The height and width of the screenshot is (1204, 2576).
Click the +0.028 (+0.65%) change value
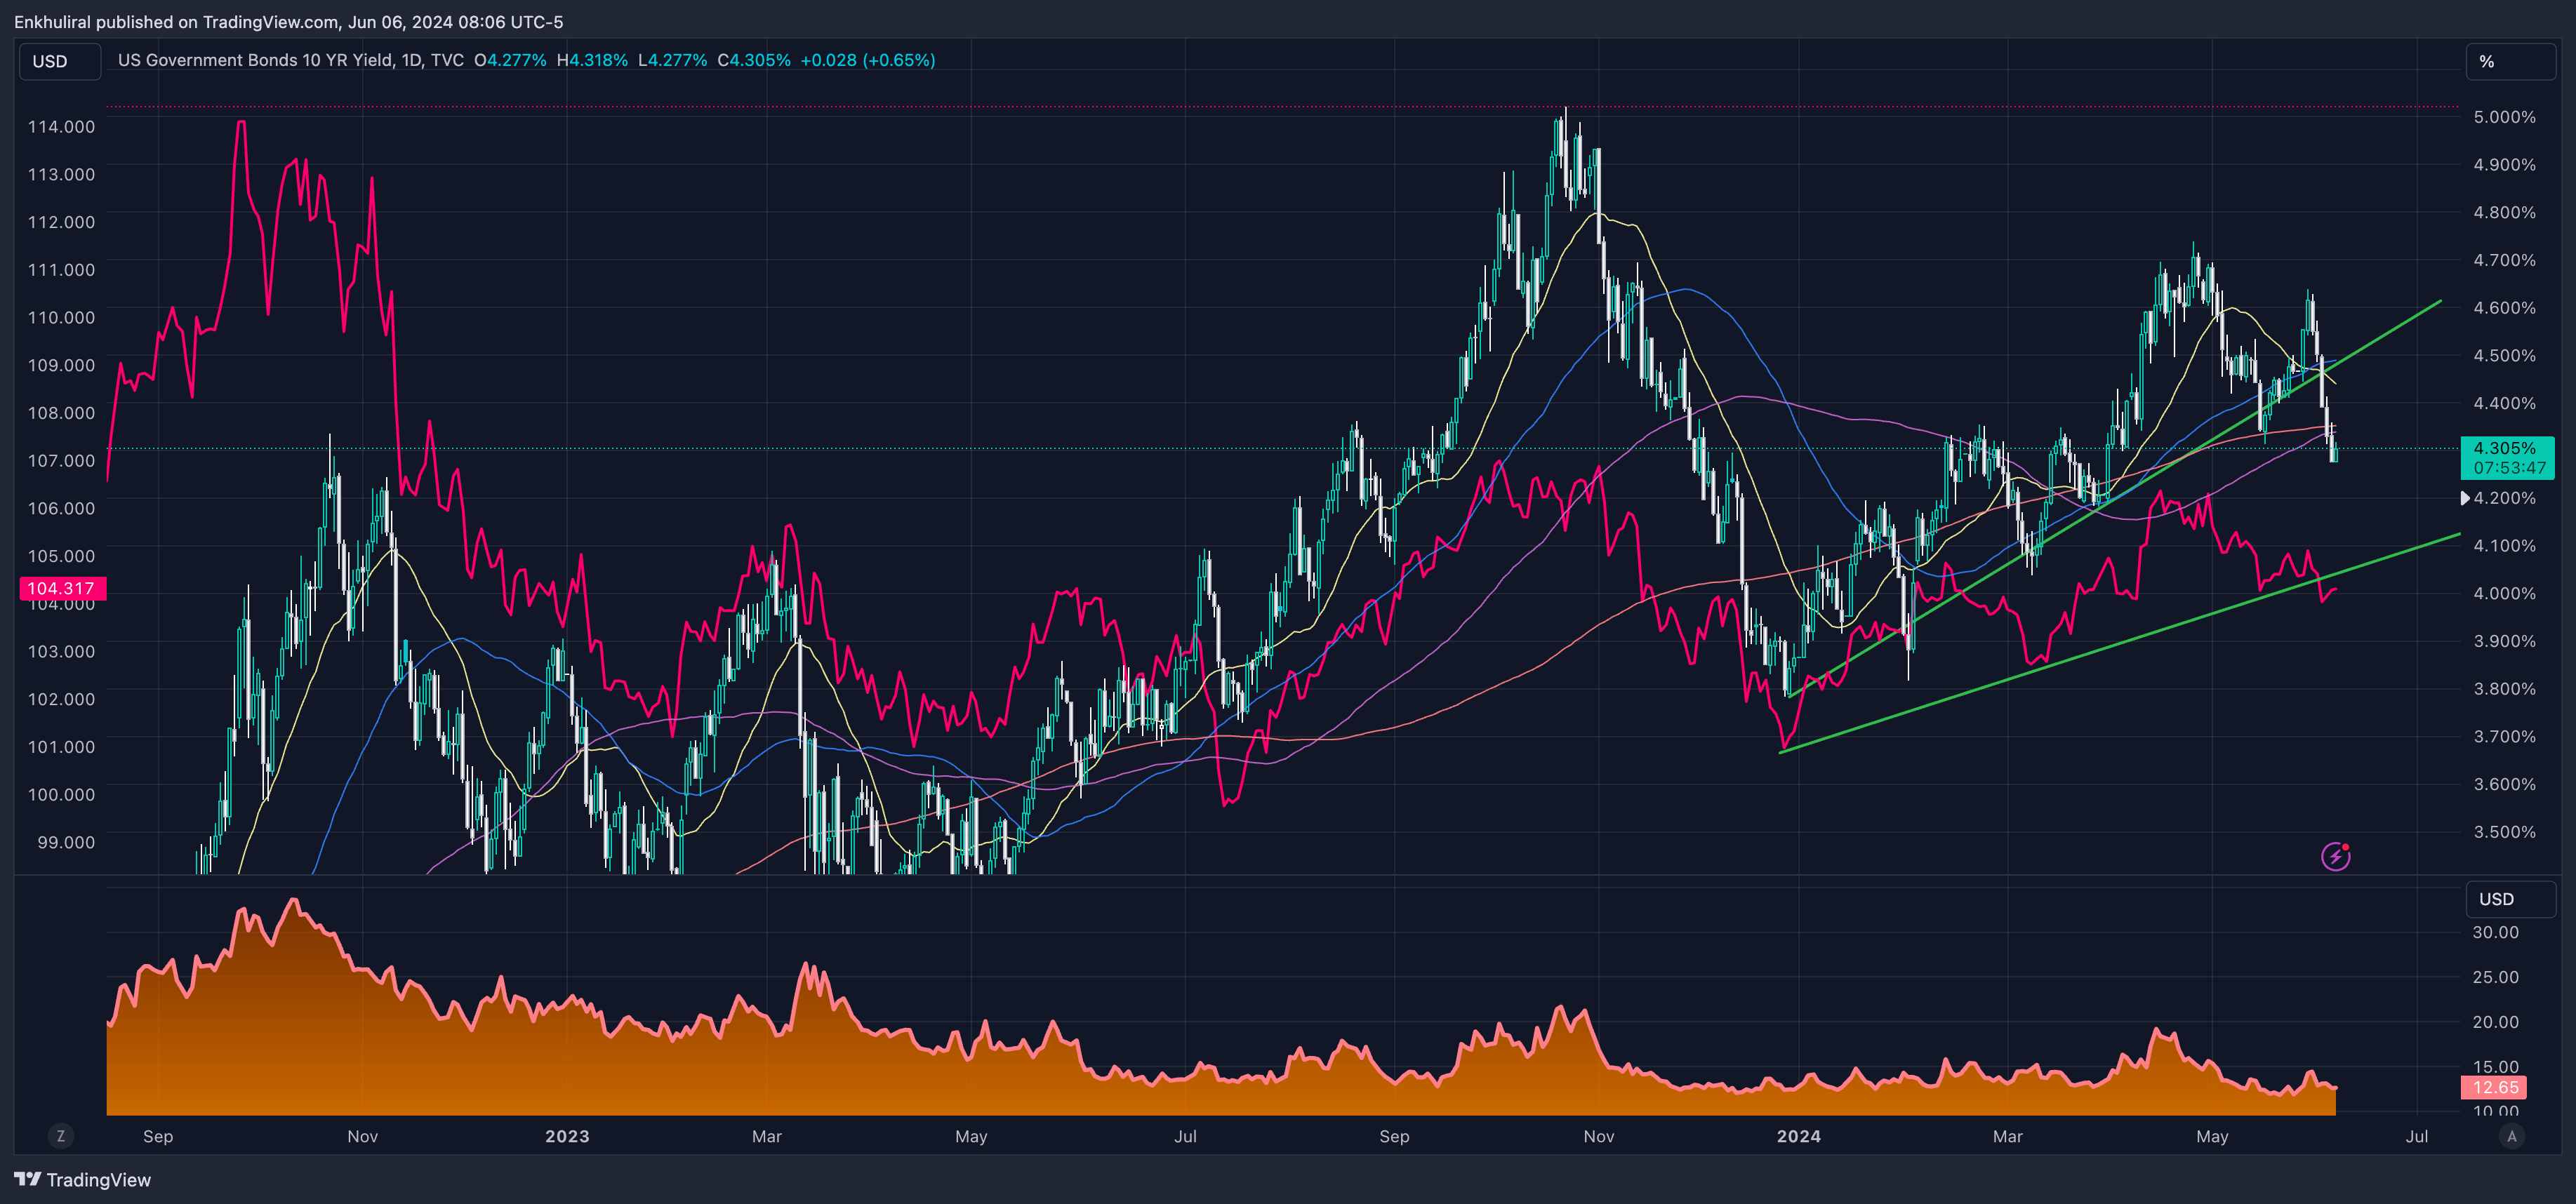click(x=867, y=60)
